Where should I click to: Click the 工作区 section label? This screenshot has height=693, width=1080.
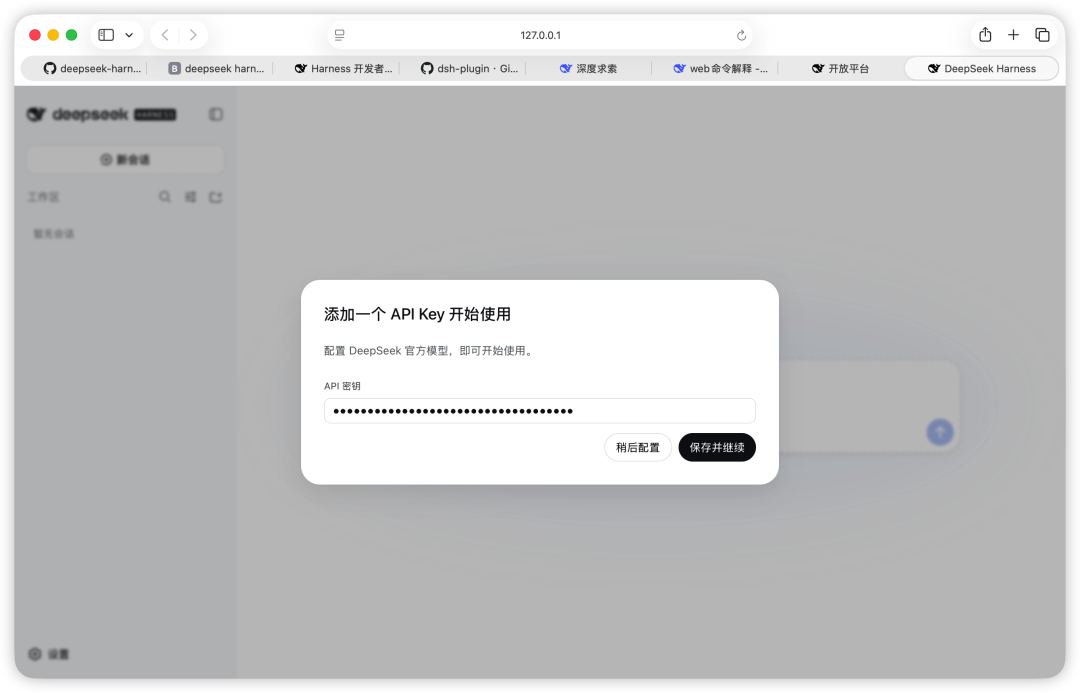coord(43,197)
